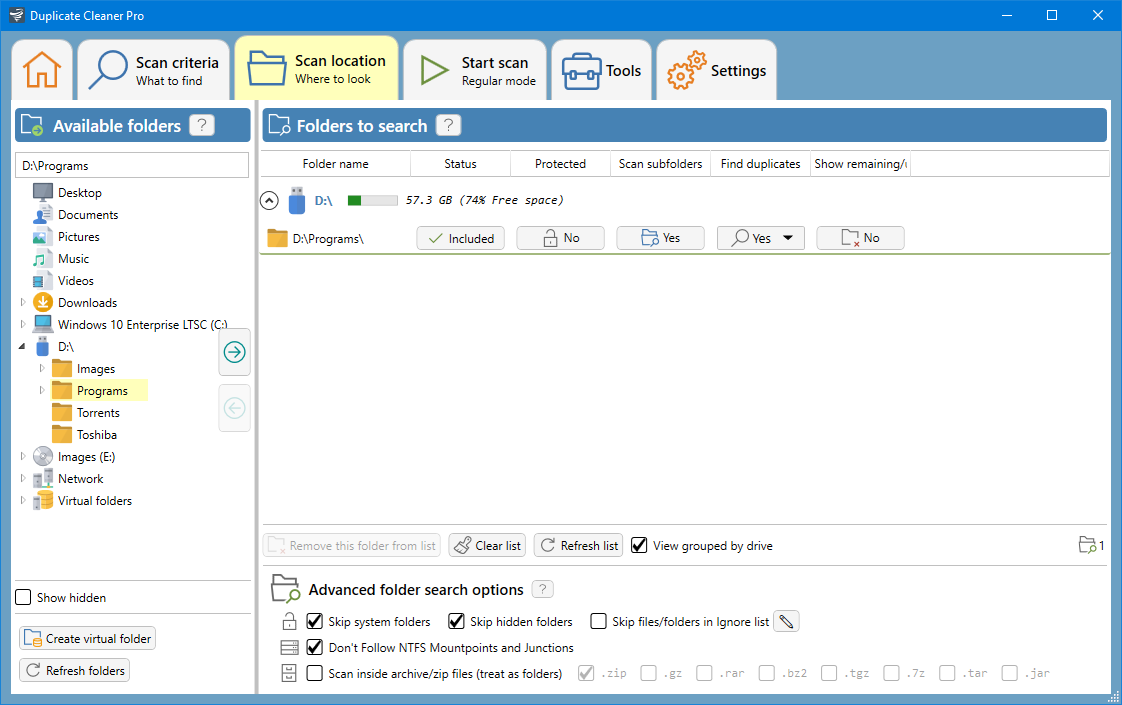Viewport: 1122px width, 705px height.
Task: Edit the Ignore list with pencil icon
Action: coord(786,621)
